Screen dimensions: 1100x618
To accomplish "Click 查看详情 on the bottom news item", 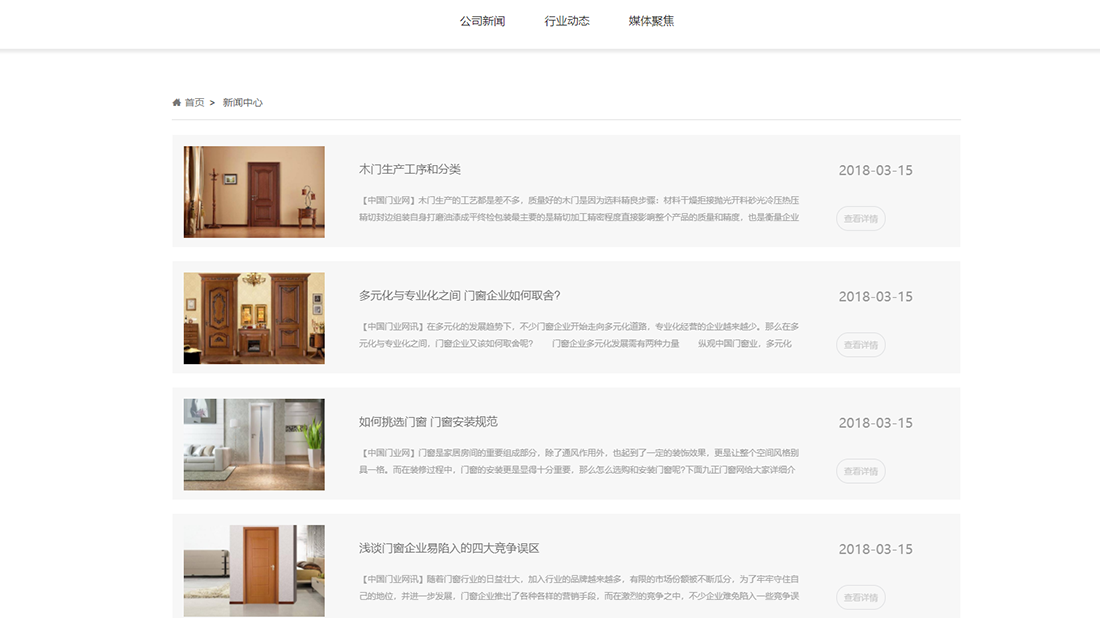I will 860,597.
